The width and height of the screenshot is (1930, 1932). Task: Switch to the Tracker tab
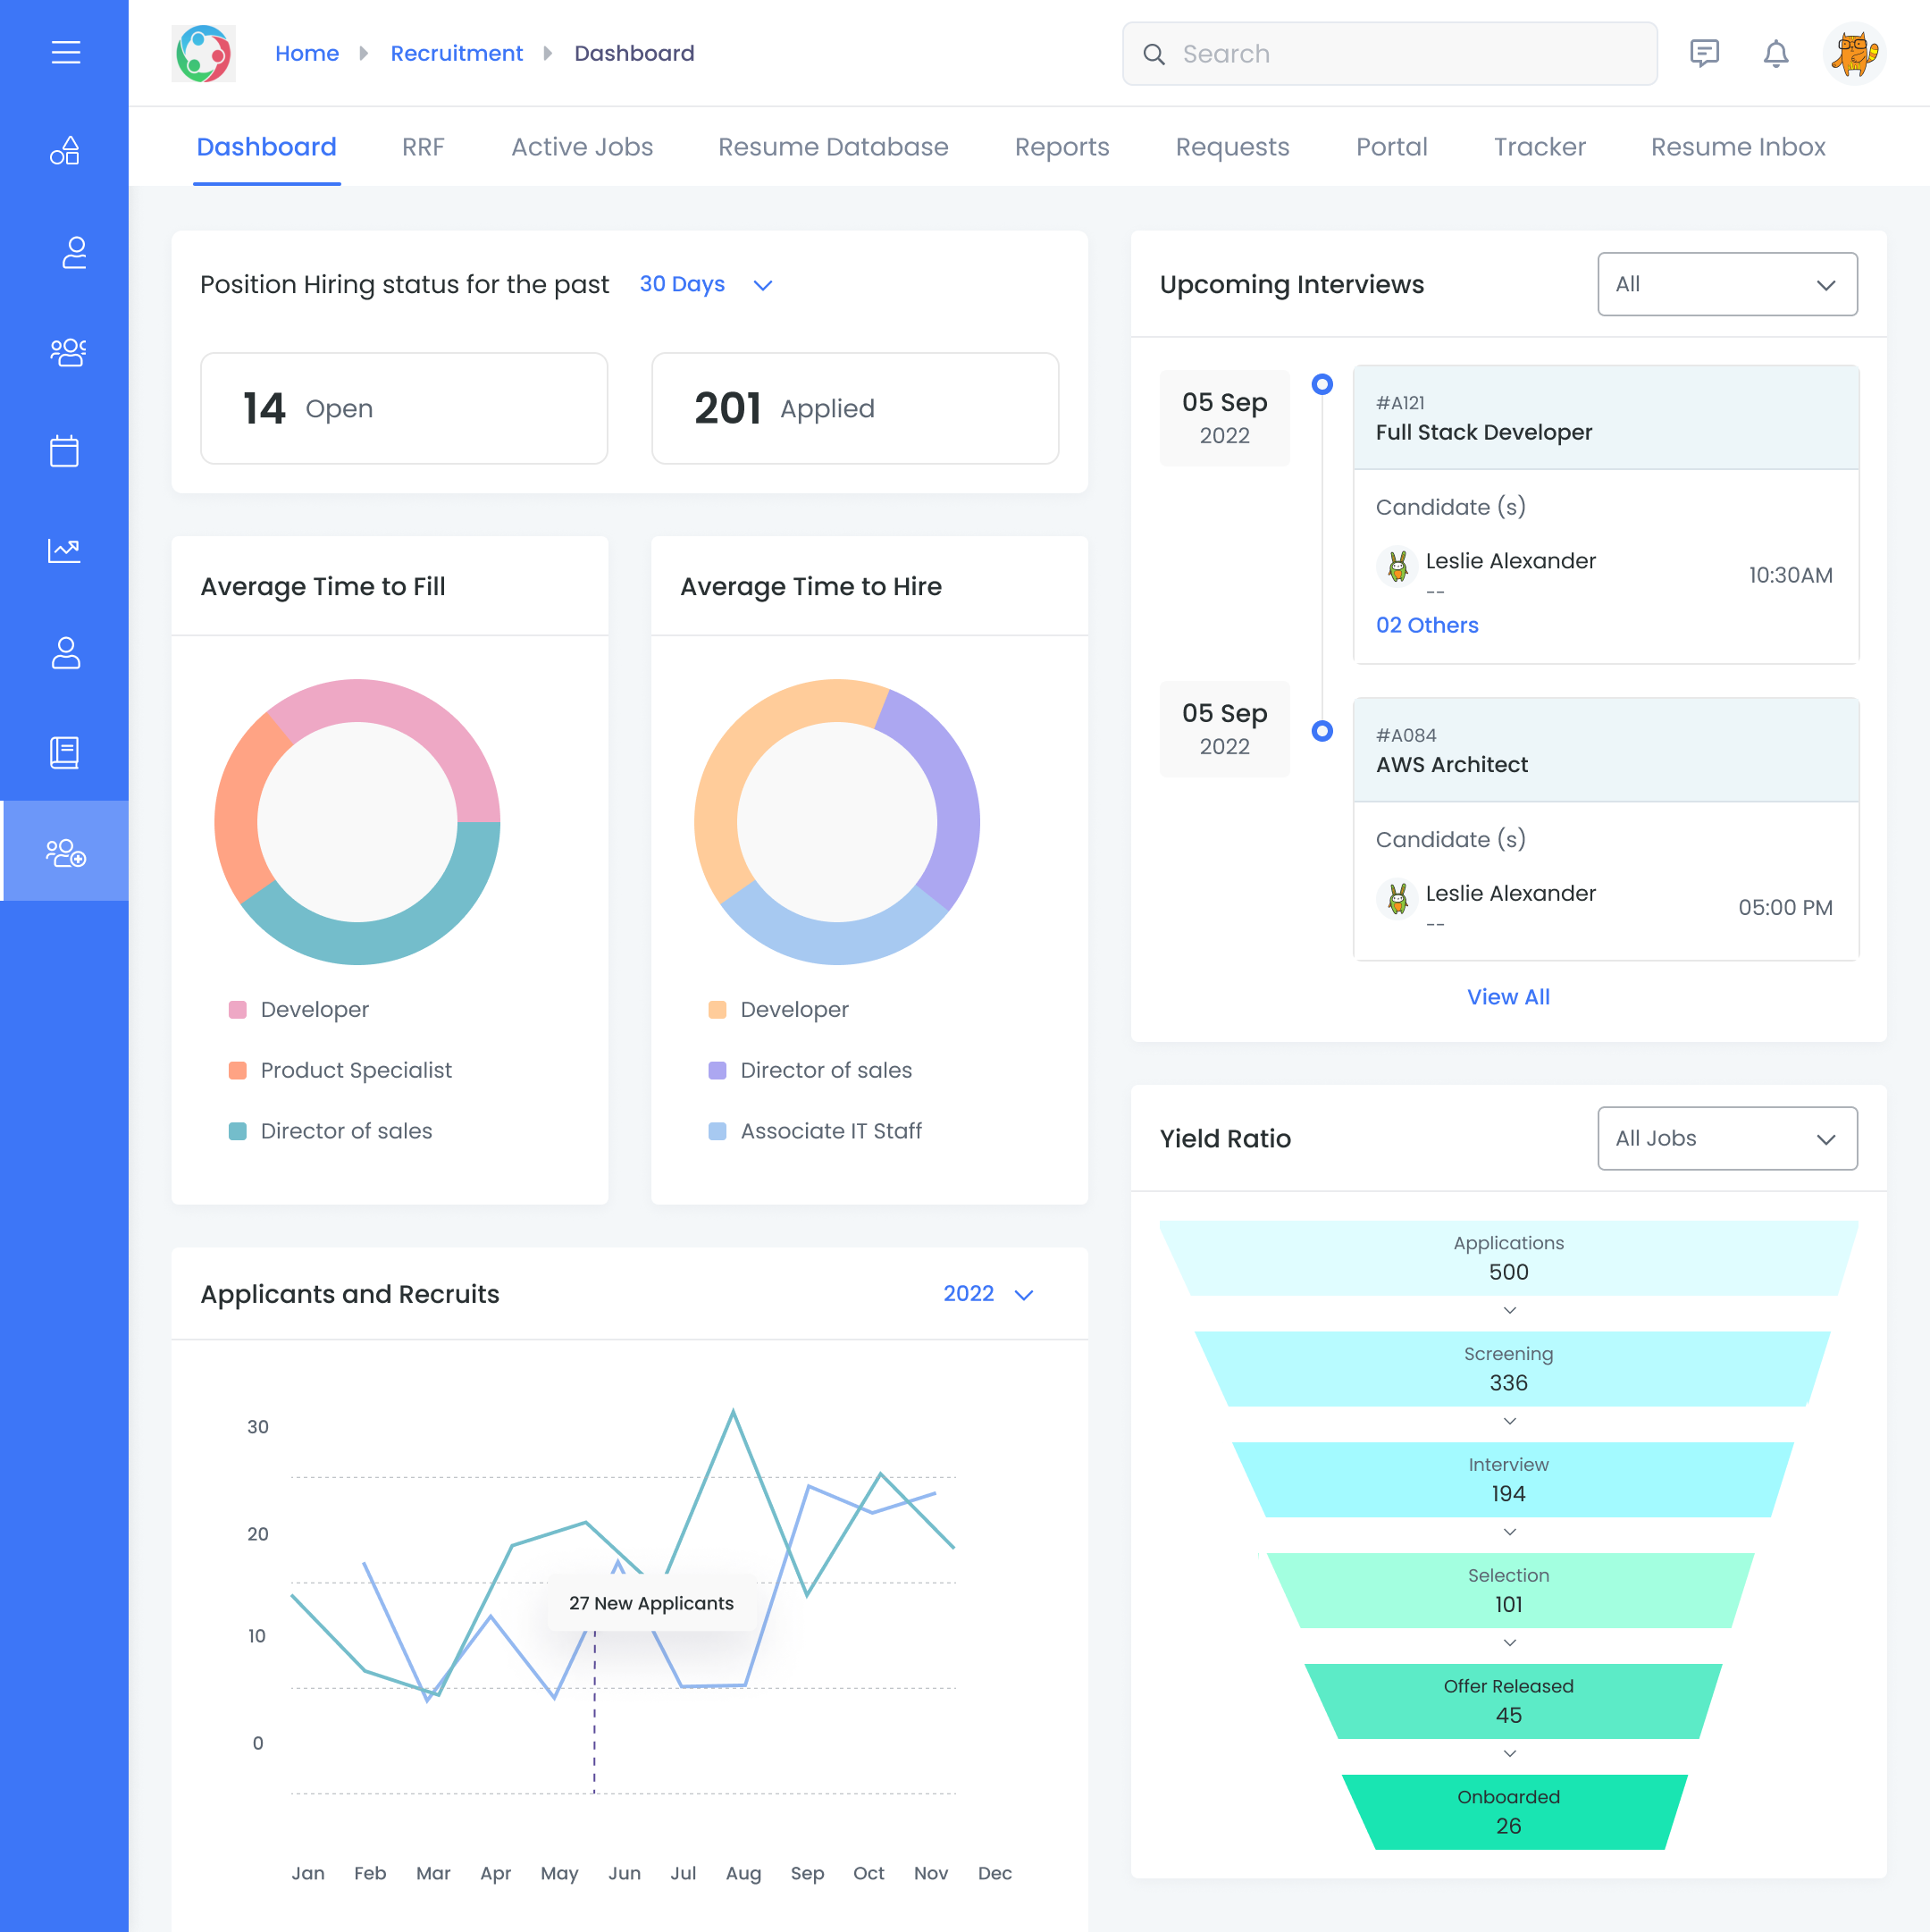(x=1539, y=146)
